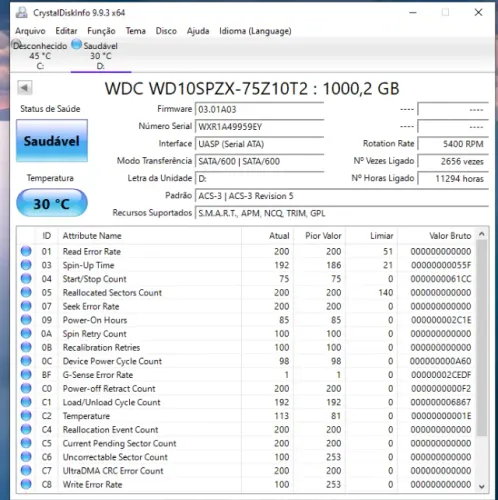Click the Attribute Name column header
Screen dimensions: 498x500
coord(150,236)
